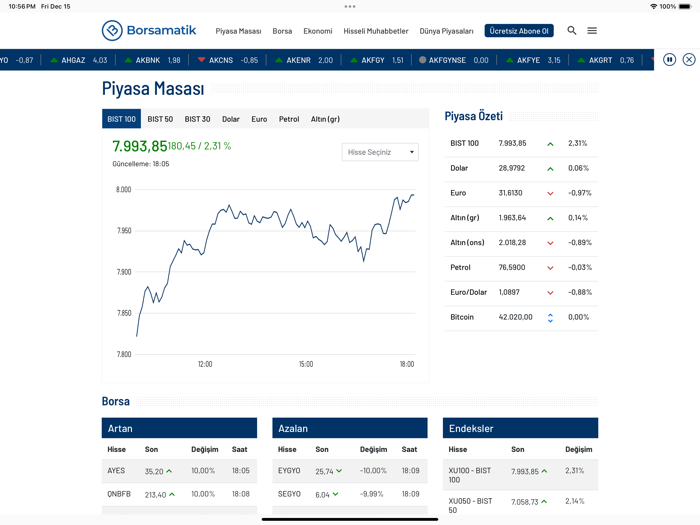The width and height of the screenshot is (700, 525).
Task: Click the Ücretsiz Abone Ol button
Action: pos(519,31)
